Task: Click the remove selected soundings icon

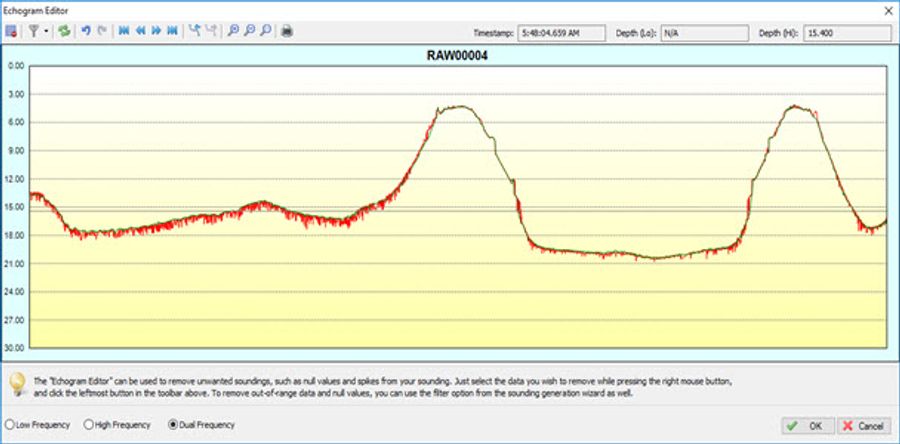Action: (x=10, y=31)
